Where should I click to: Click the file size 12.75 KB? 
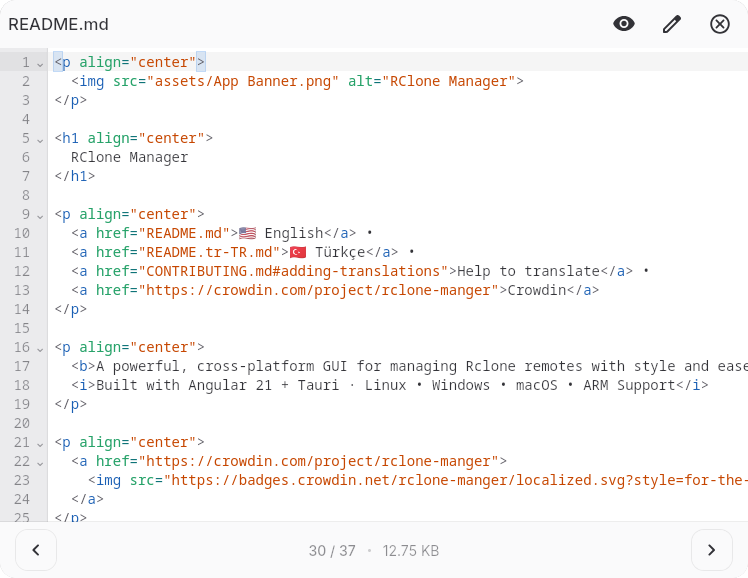pos(410,550)
